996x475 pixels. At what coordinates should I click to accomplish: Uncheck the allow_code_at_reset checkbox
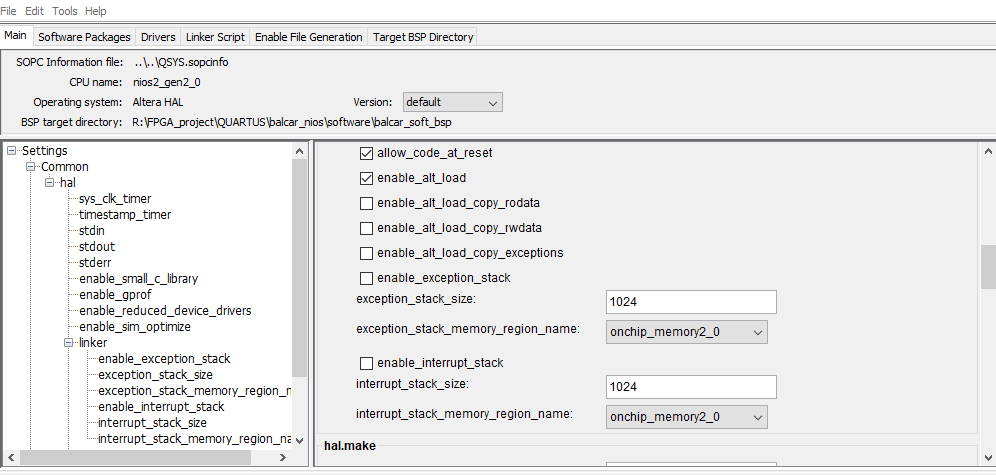pyautogui.click(x=366, y=154)
